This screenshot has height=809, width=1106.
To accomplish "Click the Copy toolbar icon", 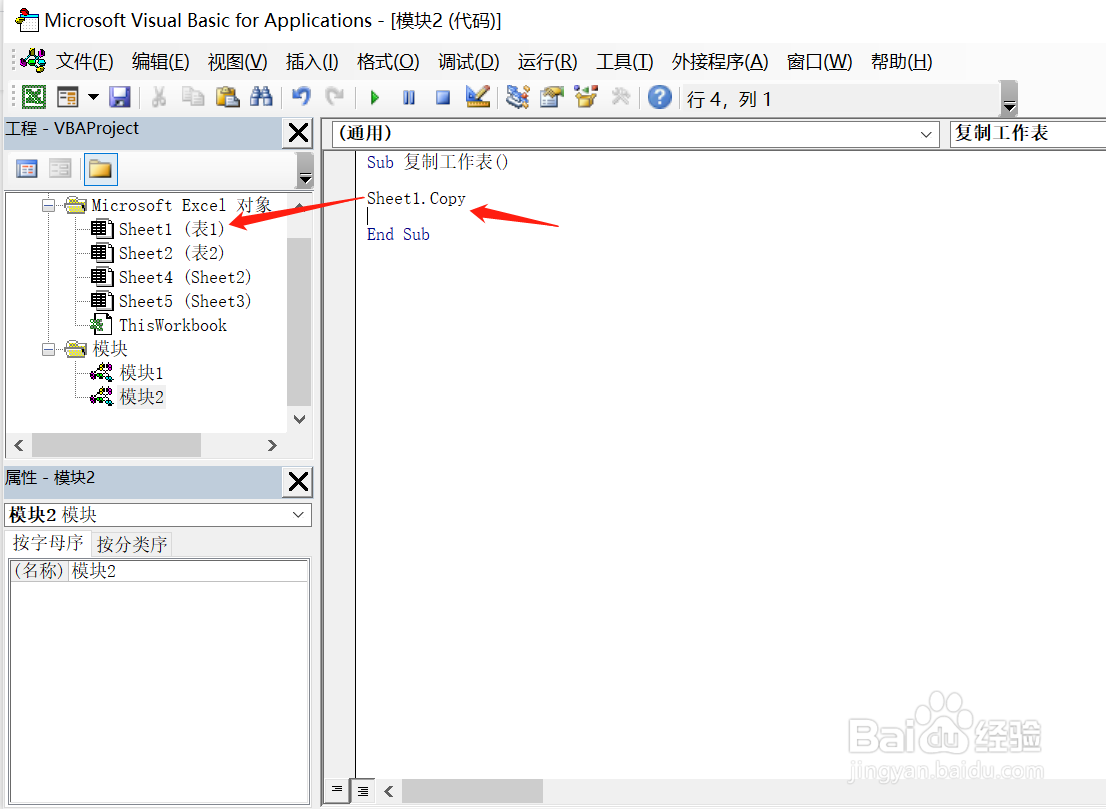I will pyautogui.click(x=193, y=97).
